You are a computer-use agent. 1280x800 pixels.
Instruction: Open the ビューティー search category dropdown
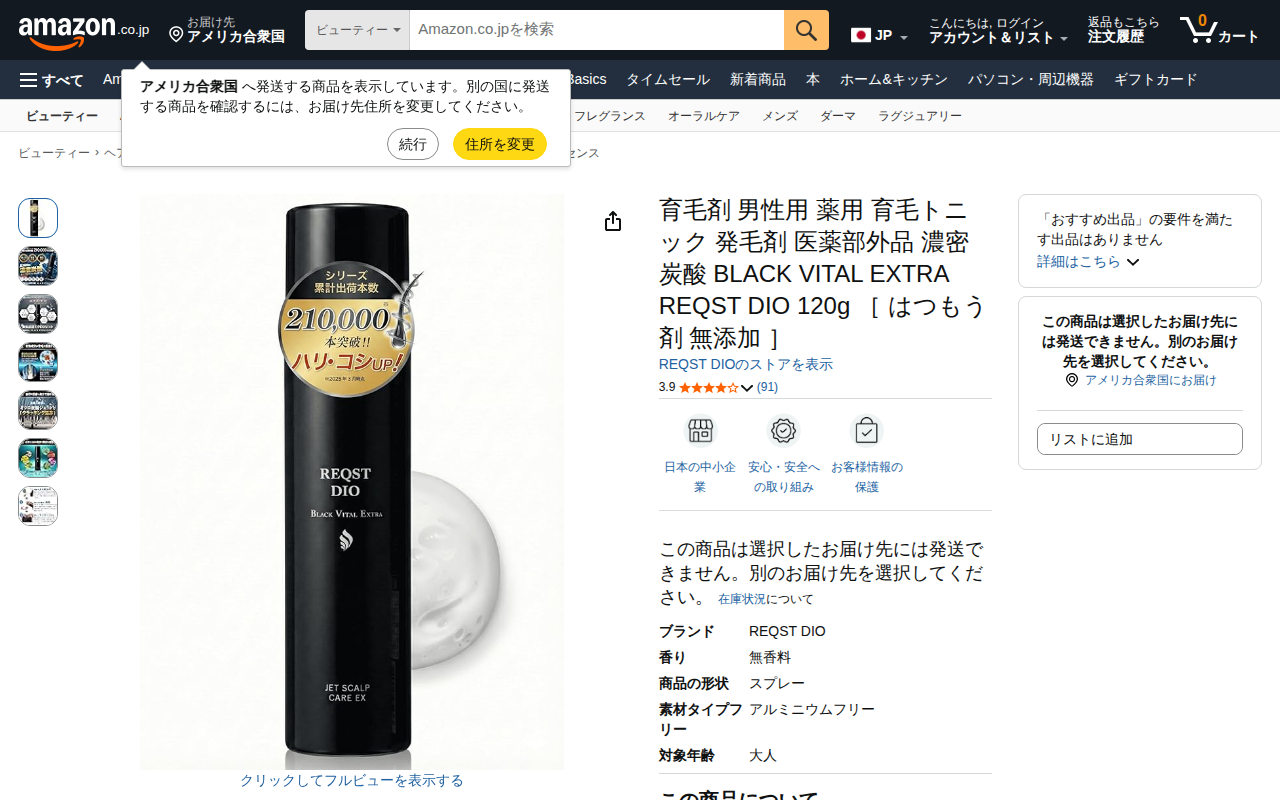point(357,30)
